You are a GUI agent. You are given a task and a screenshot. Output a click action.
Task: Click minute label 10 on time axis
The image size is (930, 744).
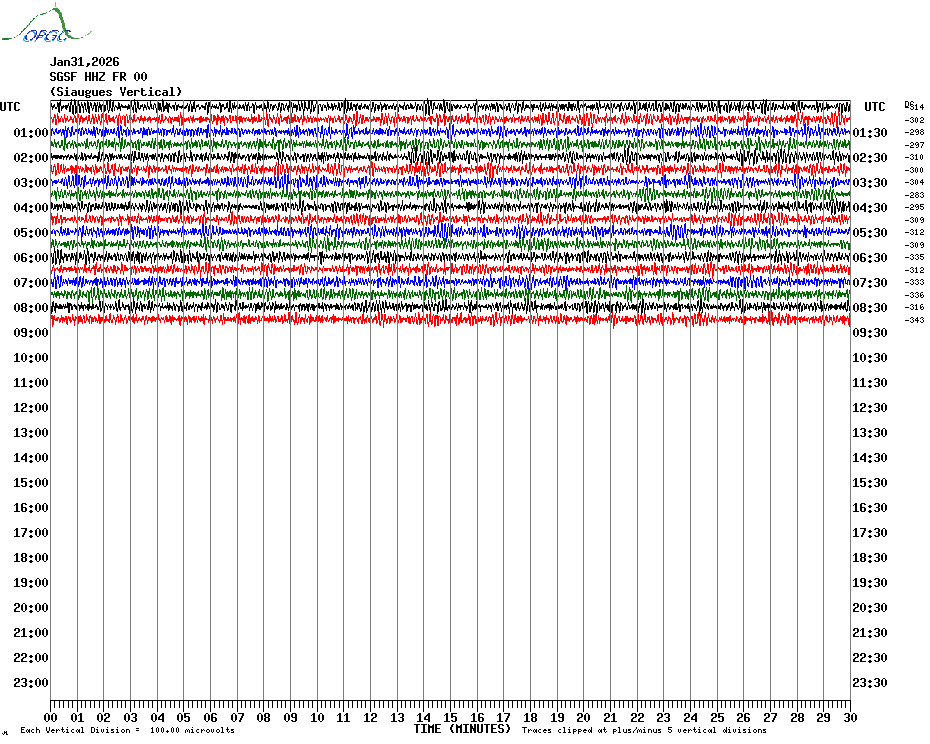coord(317,717)
